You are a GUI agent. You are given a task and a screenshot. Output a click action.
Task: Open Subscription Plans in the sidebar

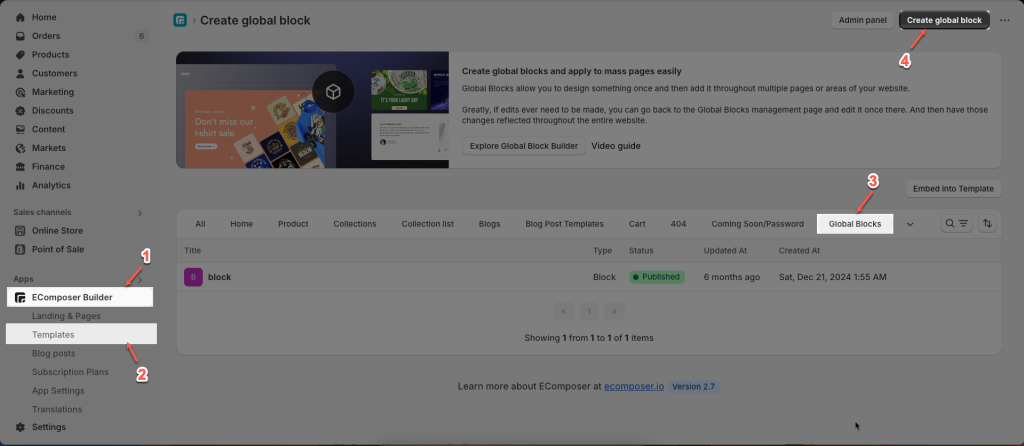pyautogui.click(x=71, y=372)
